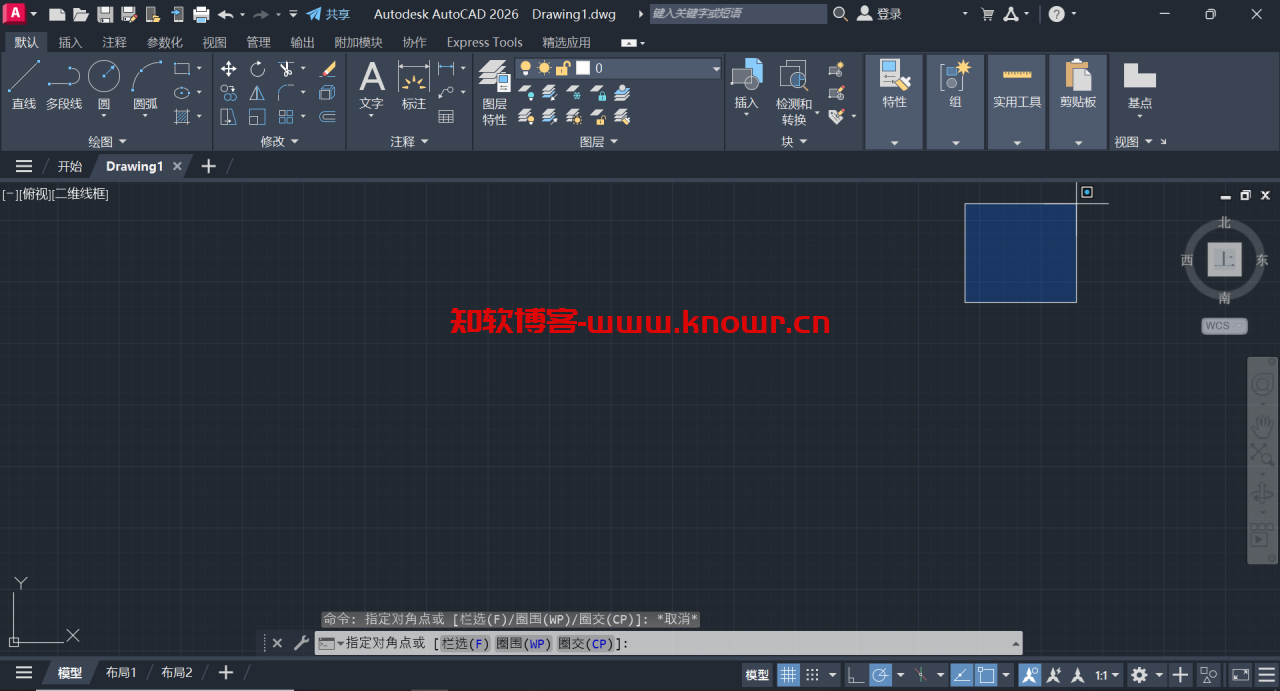Image resolution: width=1280 pixels, height=691 pixels.
Task: Click the Fillet tool icon
Action: coord(286,93)
